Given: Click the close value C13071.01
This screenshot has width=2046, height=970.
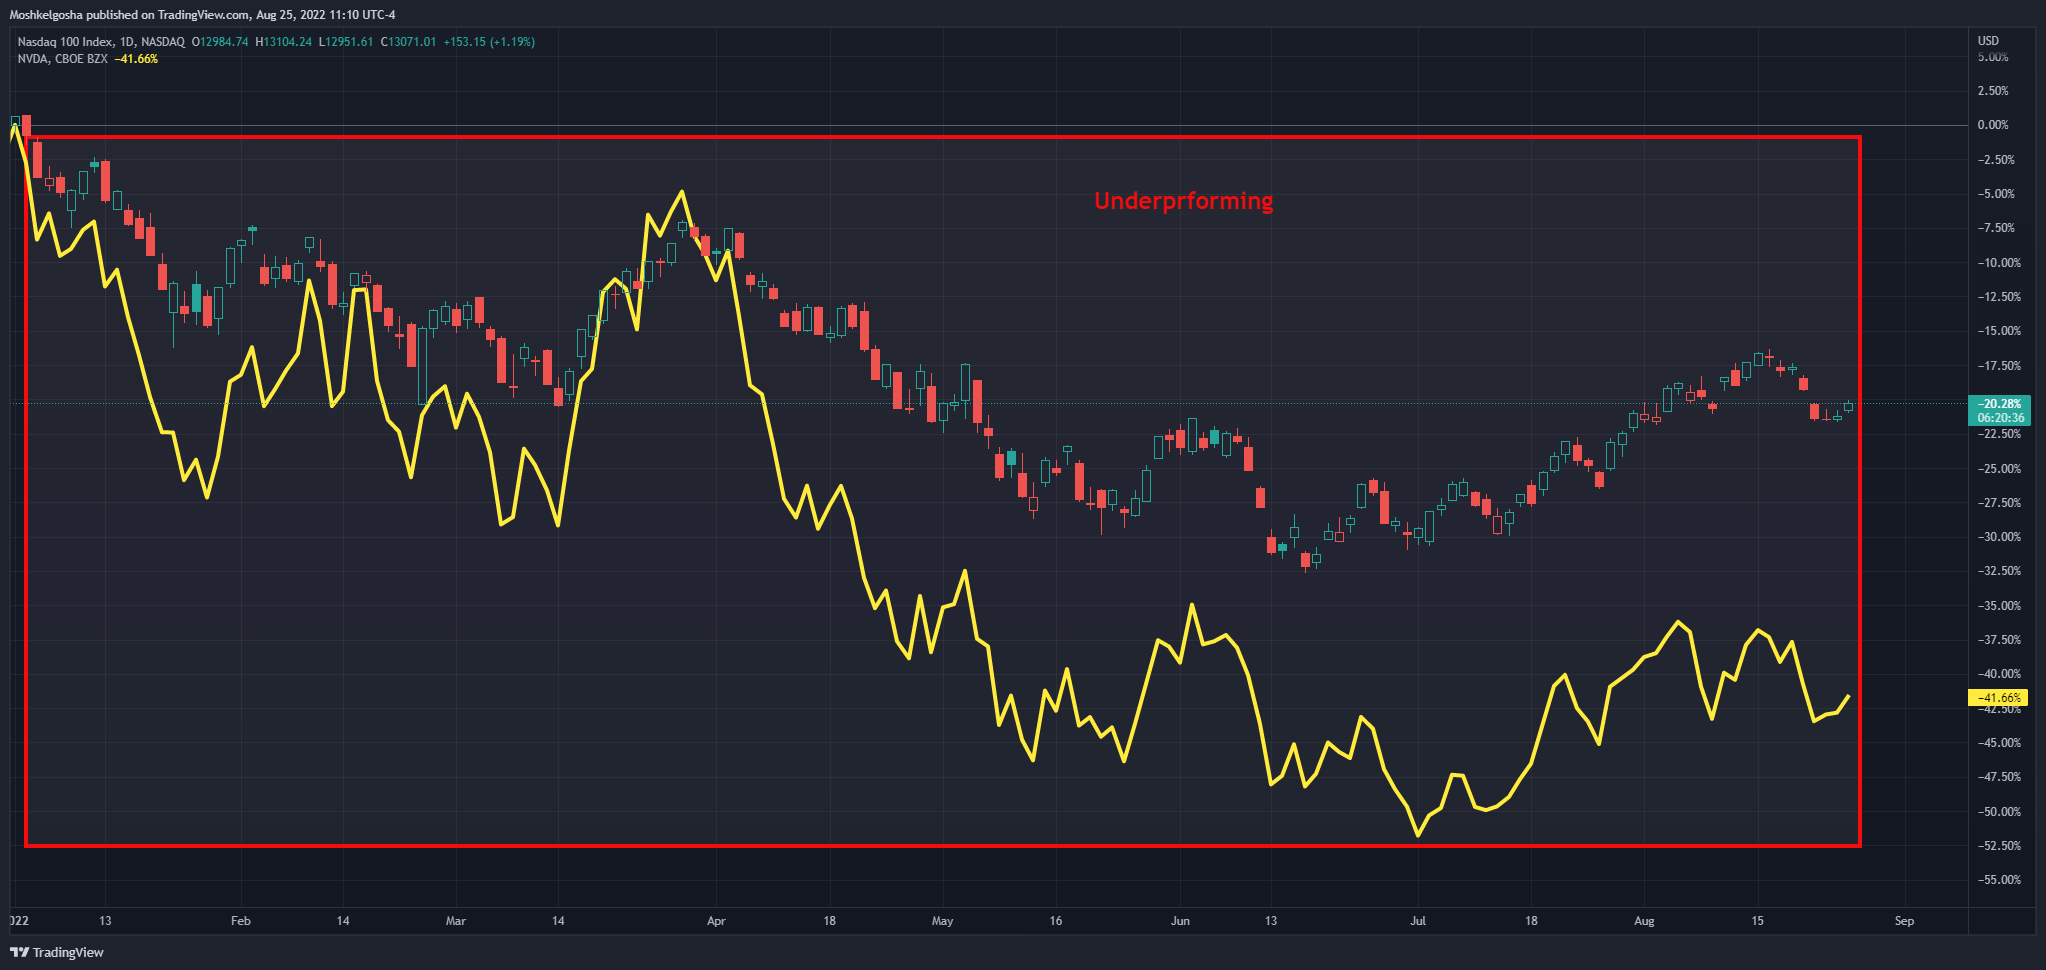Looking at the screenshot, I should (408, 42).
